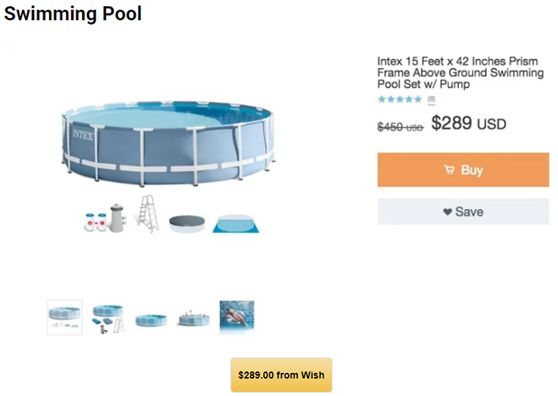Viewport: 558px width, 396px height.
Task: Click the shopping cart icon
Action: (449, 170)
